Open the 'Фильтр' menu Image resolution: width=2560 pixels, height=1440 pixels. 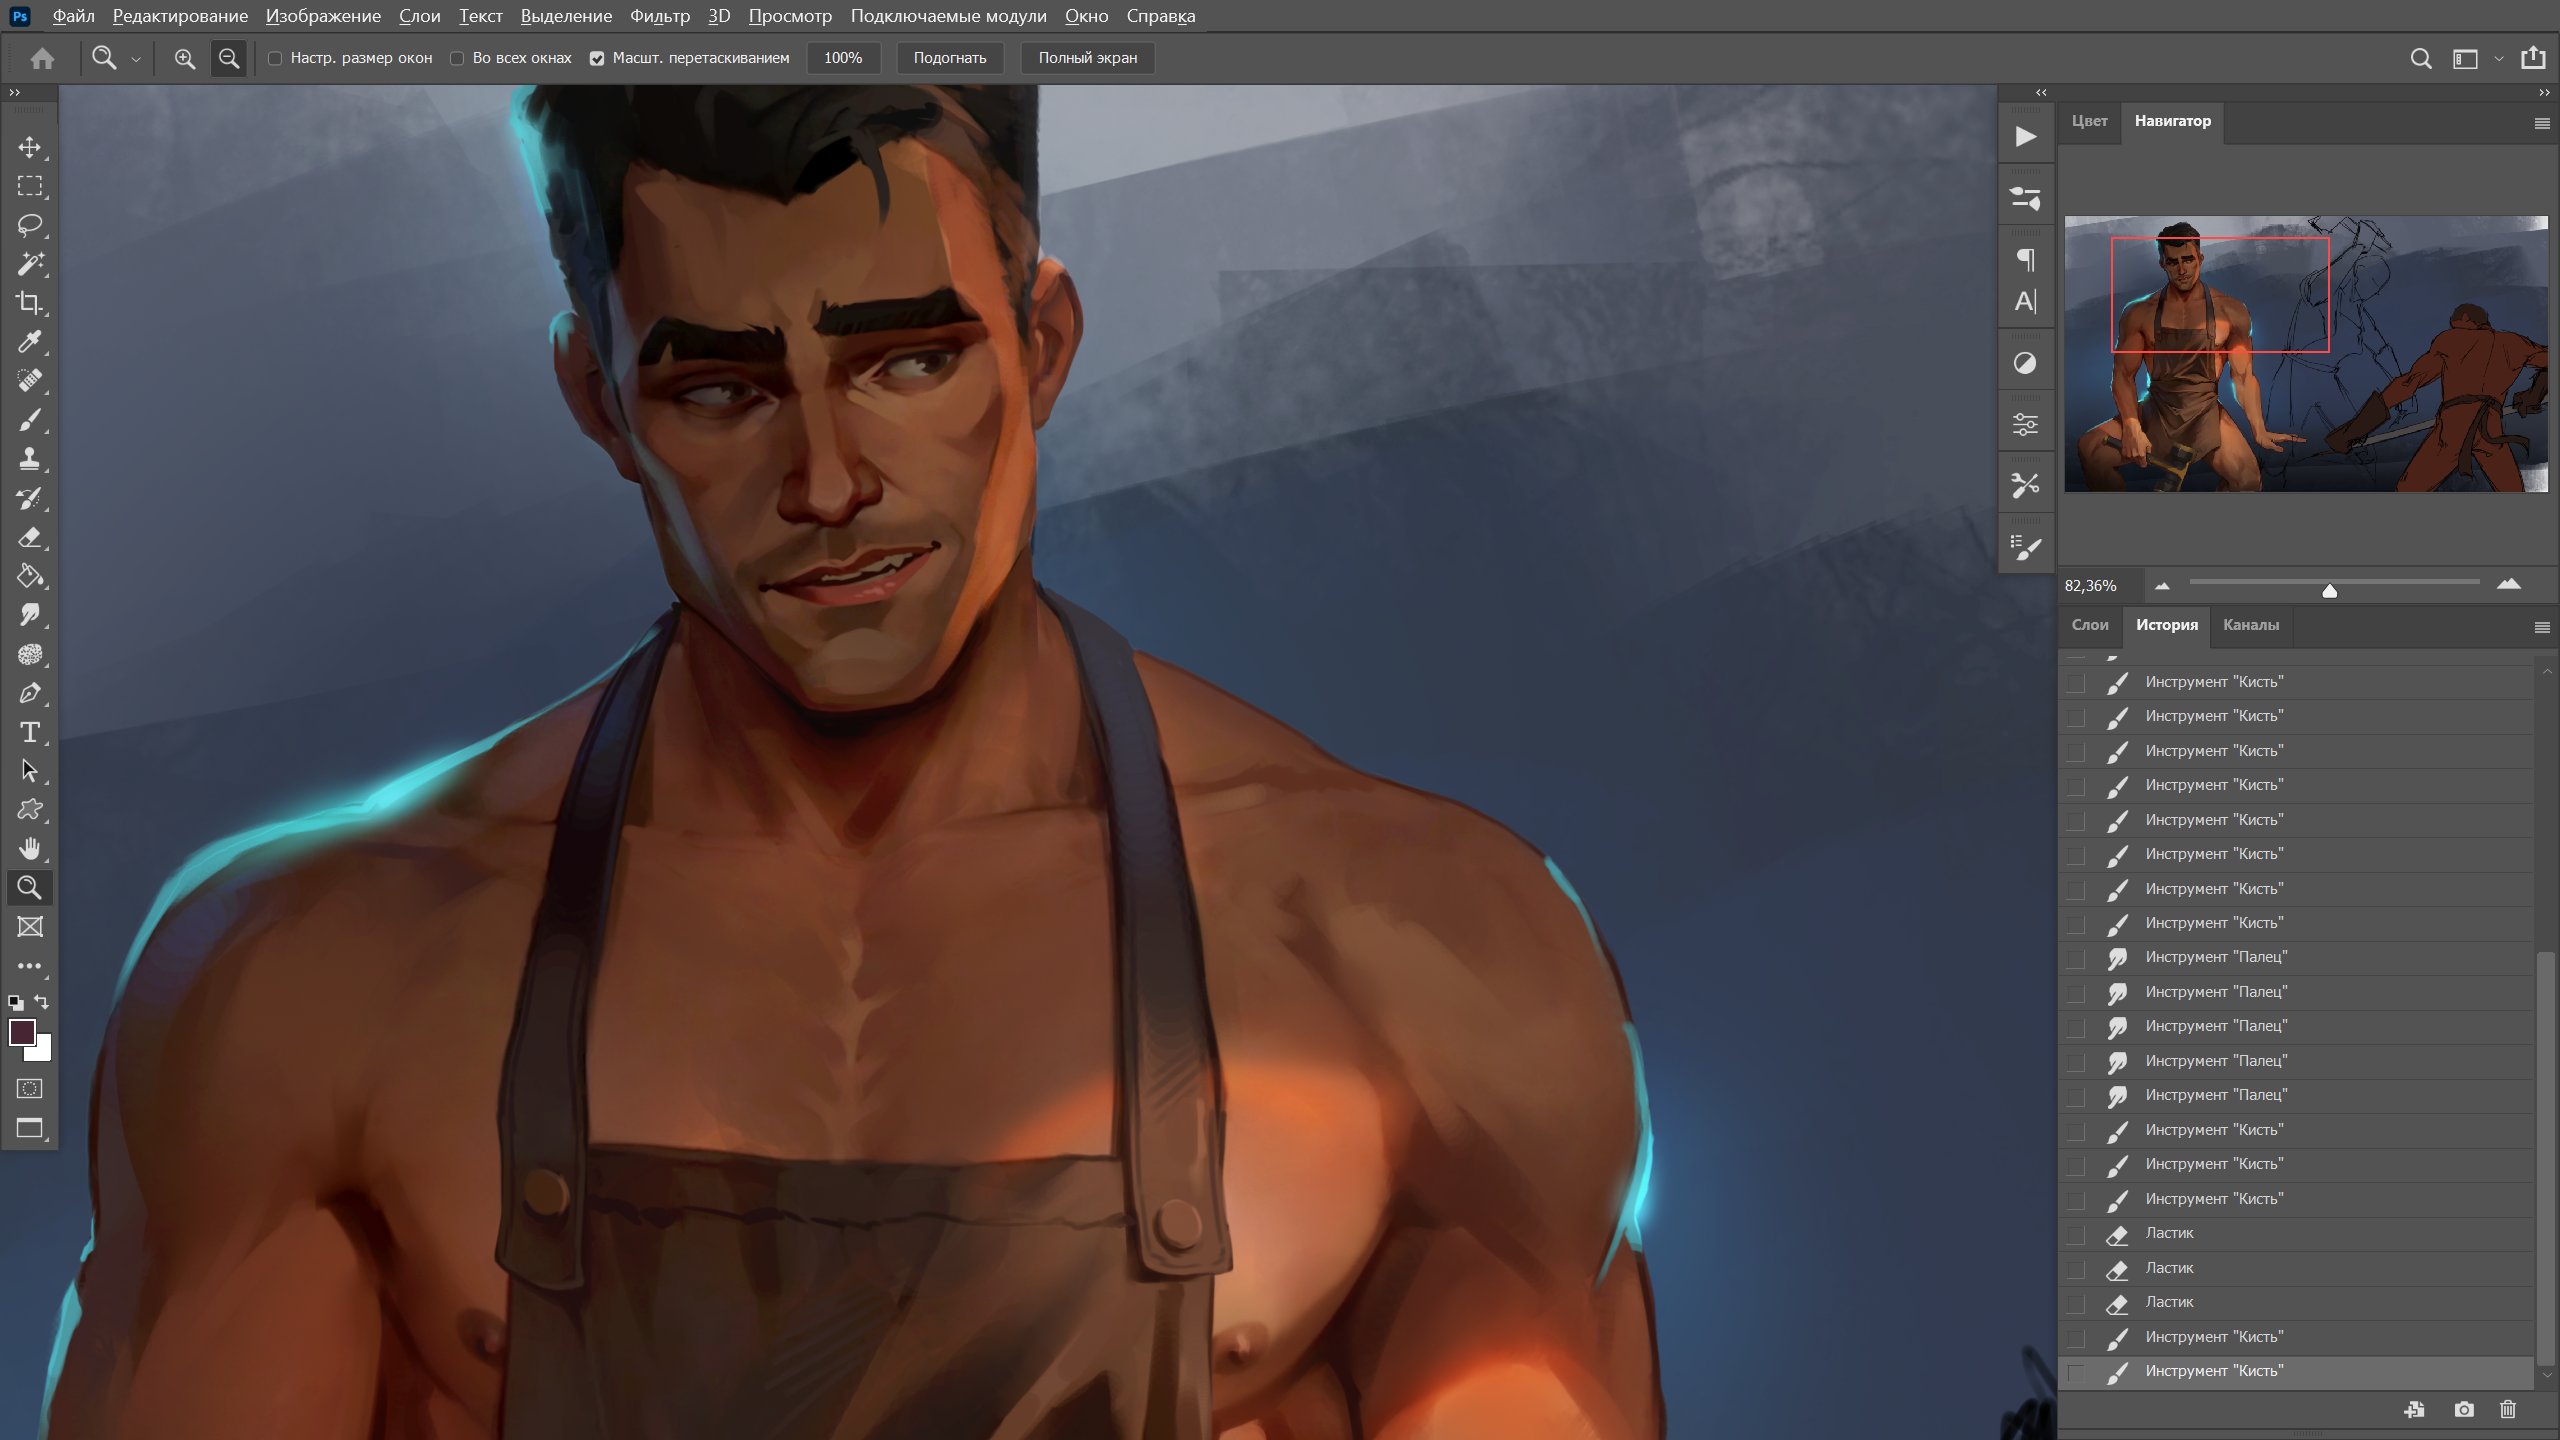pos(660,16)
